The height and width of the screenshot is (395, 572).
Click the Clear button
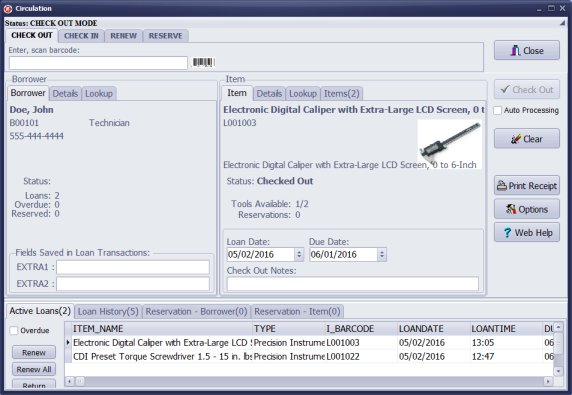527,139
